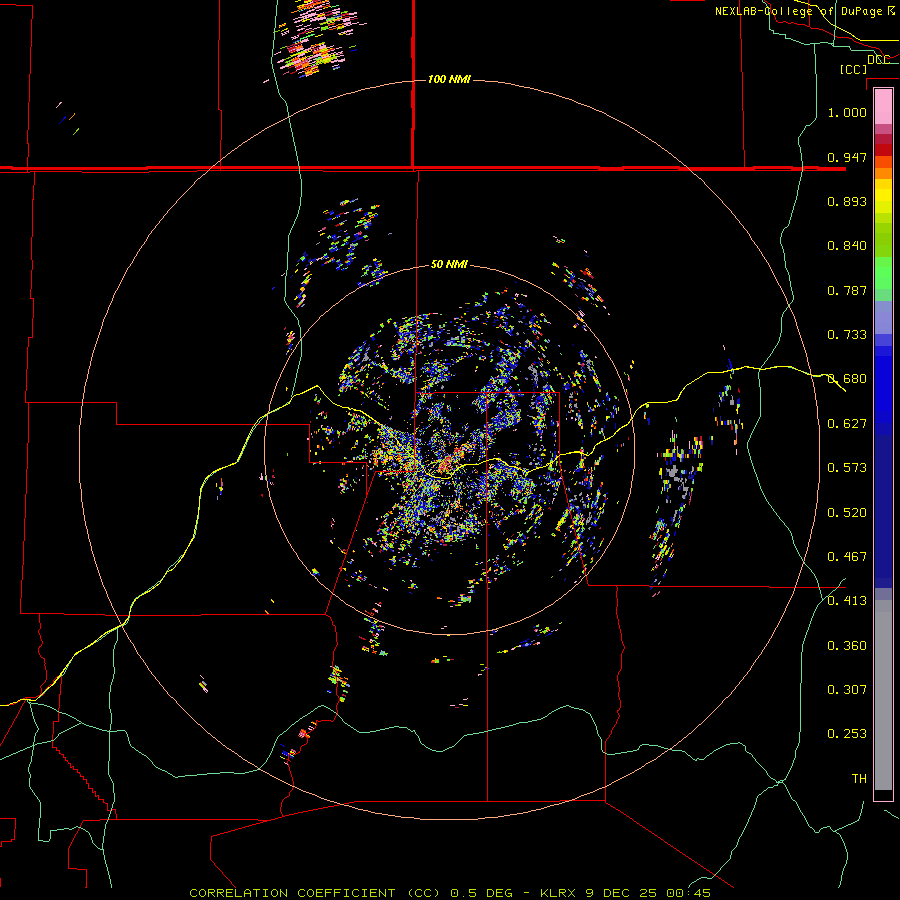Select the 0.893 legend value
Viewport: 900px width, 900px height.
click(x=847, y=201)
